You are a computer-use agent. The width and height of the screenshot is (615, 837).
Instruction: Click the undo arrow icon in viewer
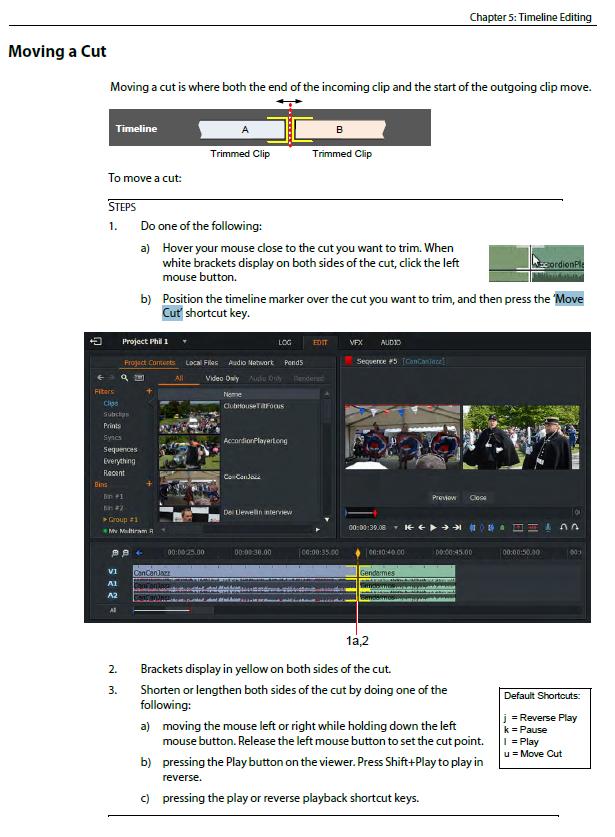tap(564, 527)
